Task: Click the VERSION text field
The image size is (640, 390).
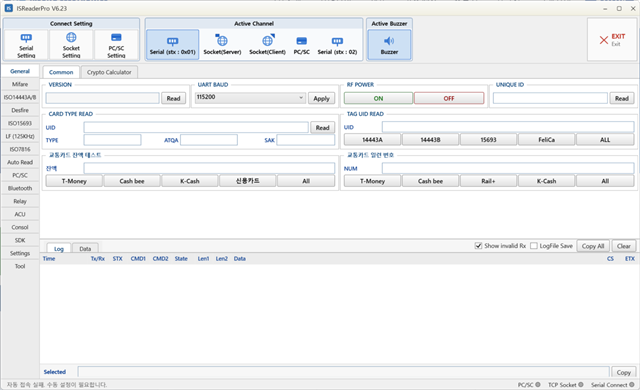Action: [x=102, y=98]
